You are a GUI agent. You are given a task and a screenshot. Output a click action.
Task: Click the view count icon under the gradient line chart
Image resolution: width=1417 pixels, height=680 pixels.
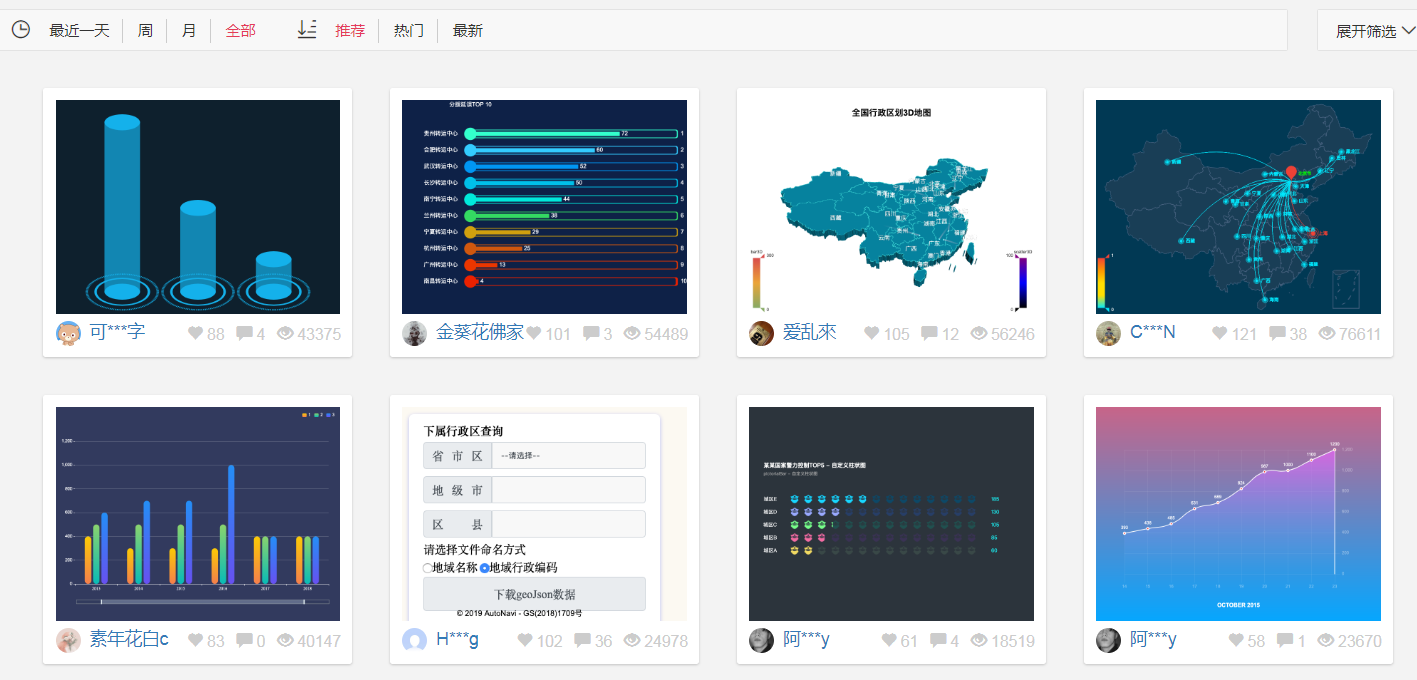click(x=1324, y=640)
